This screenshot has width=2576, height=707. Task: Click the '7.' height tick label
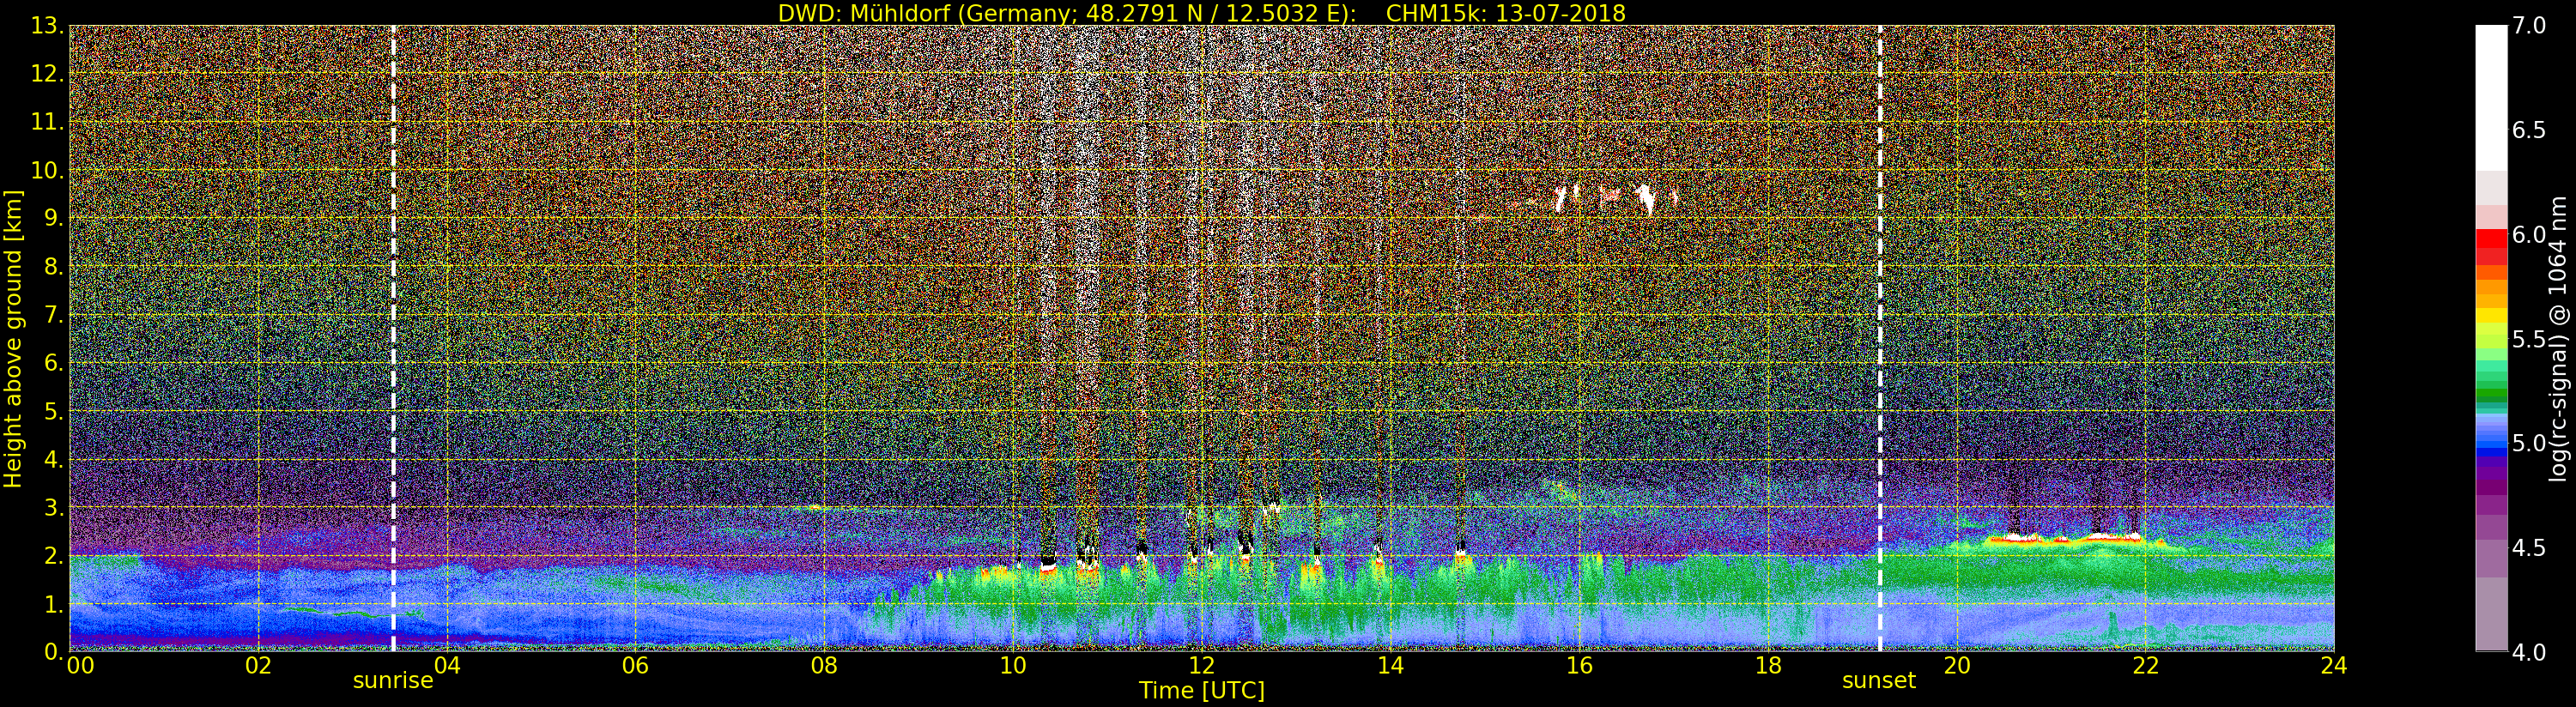tap(53, 315)
